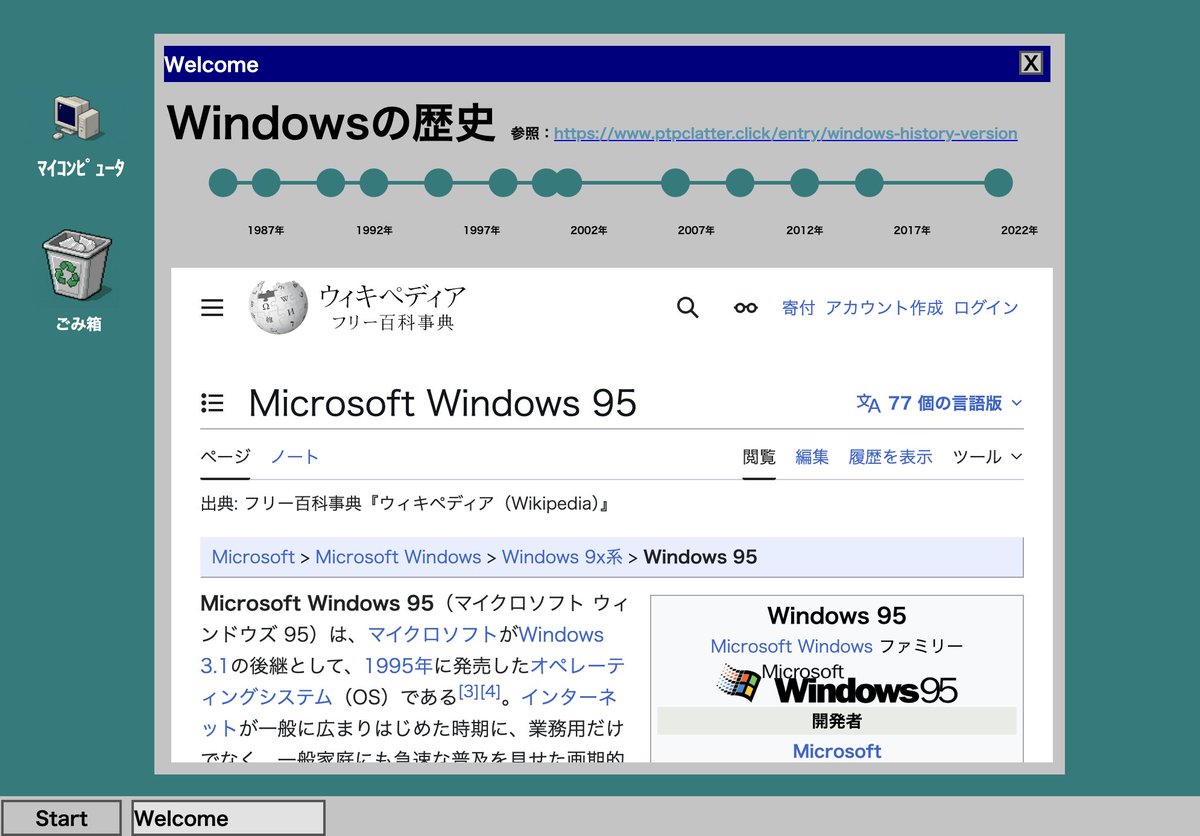Image resolution: width=1200 pixels, height=836 pixels.
Task: Open the ptpclatter.click reference link
Action: tap(786, 133)
